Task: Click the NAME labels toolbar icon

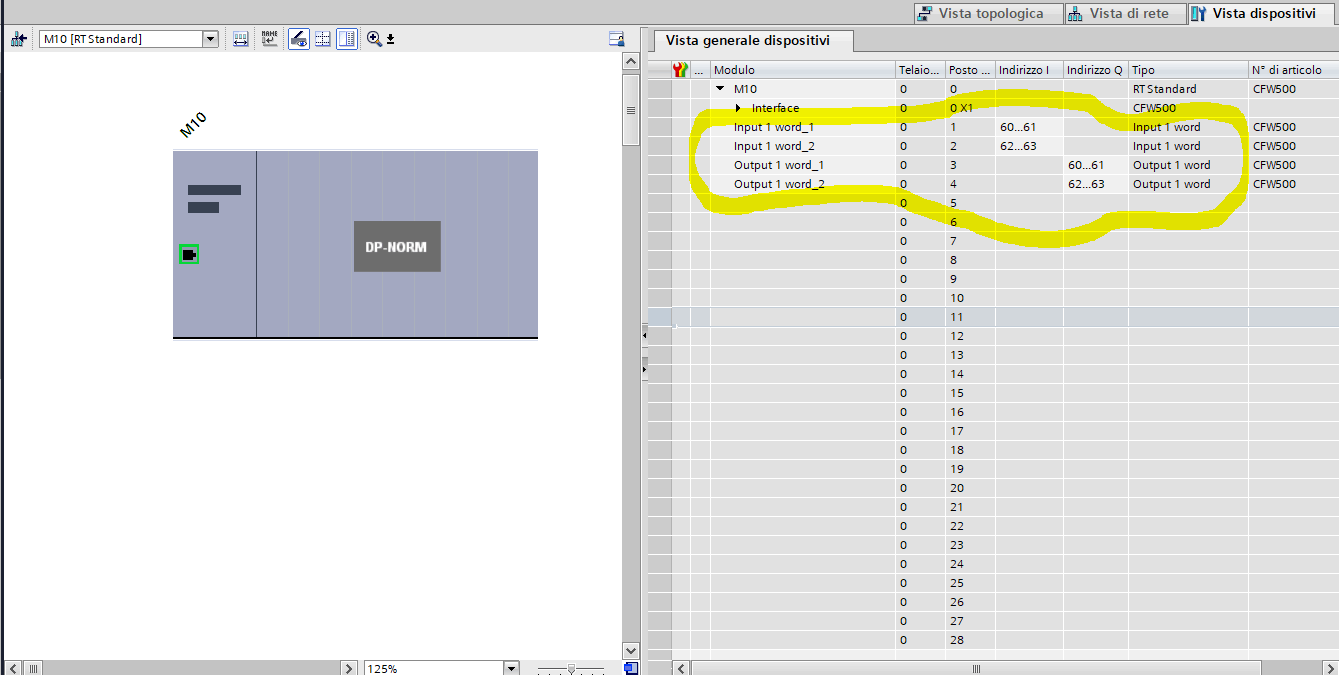Action: pyautogui.click(x=269, y=39)
